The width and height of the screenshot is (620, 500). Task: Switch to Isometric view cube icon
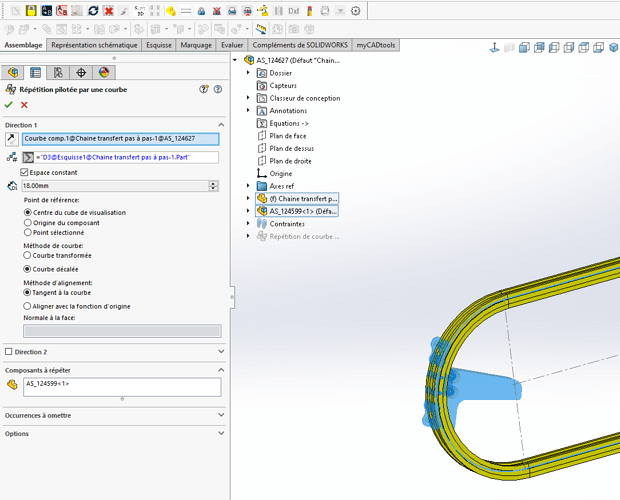pyautogui.click(x=613, y=48)
